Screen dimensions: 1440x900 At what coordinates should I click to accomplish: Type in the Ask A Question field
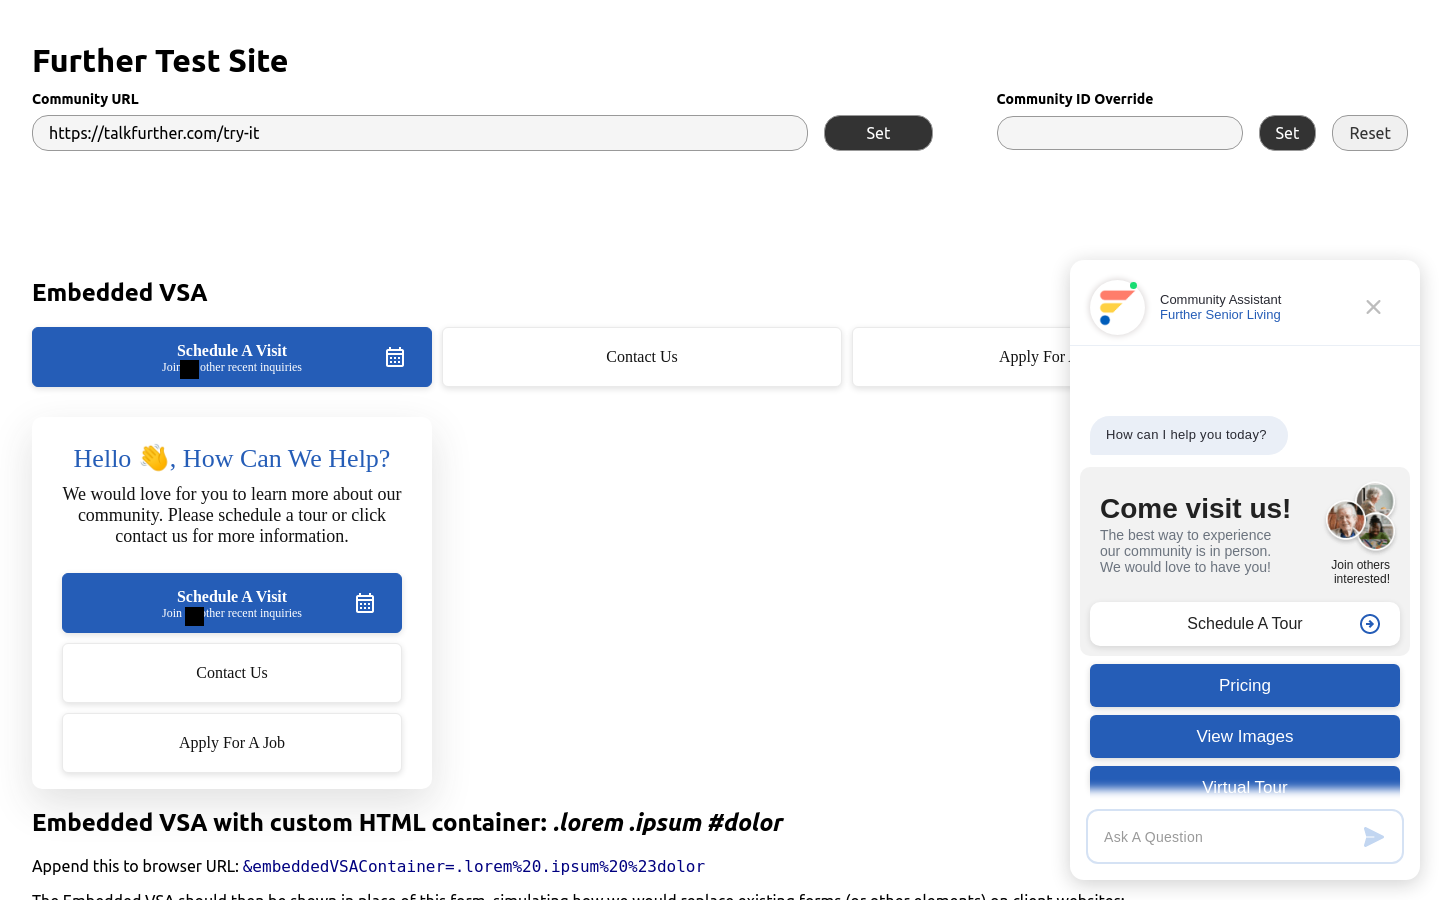click(1225, 837)
